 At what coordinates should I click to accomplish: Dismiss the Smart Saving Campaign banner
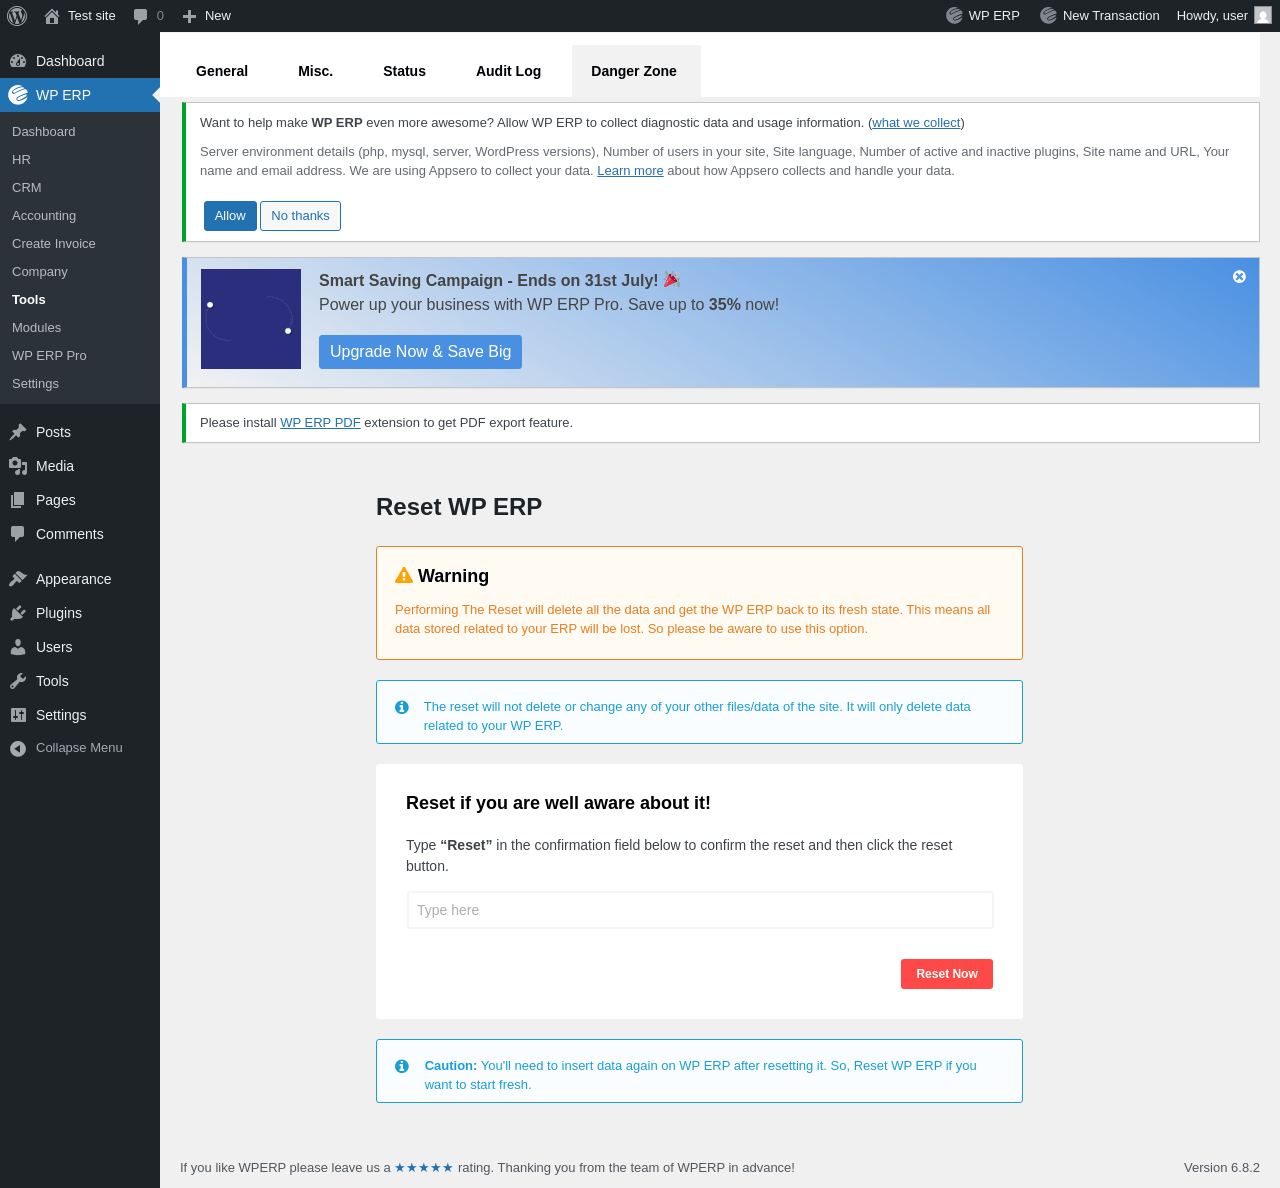(1239, 277)
